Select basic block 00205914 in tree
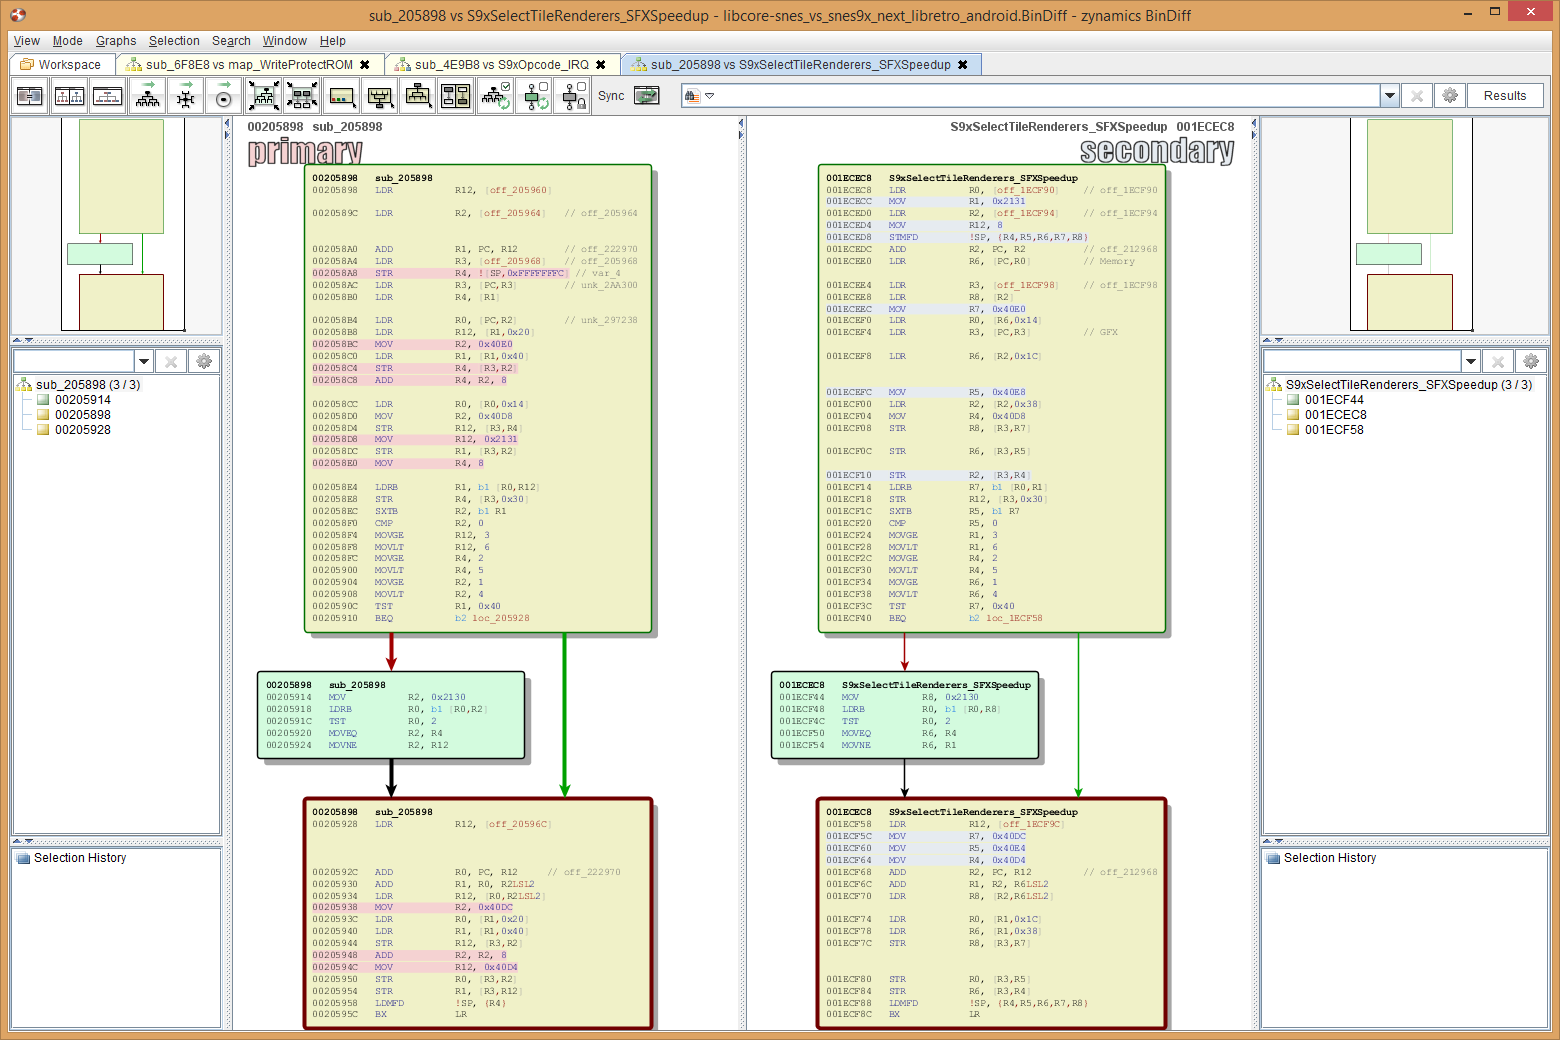This screenshot has width=1560, height=1040. 83,400
